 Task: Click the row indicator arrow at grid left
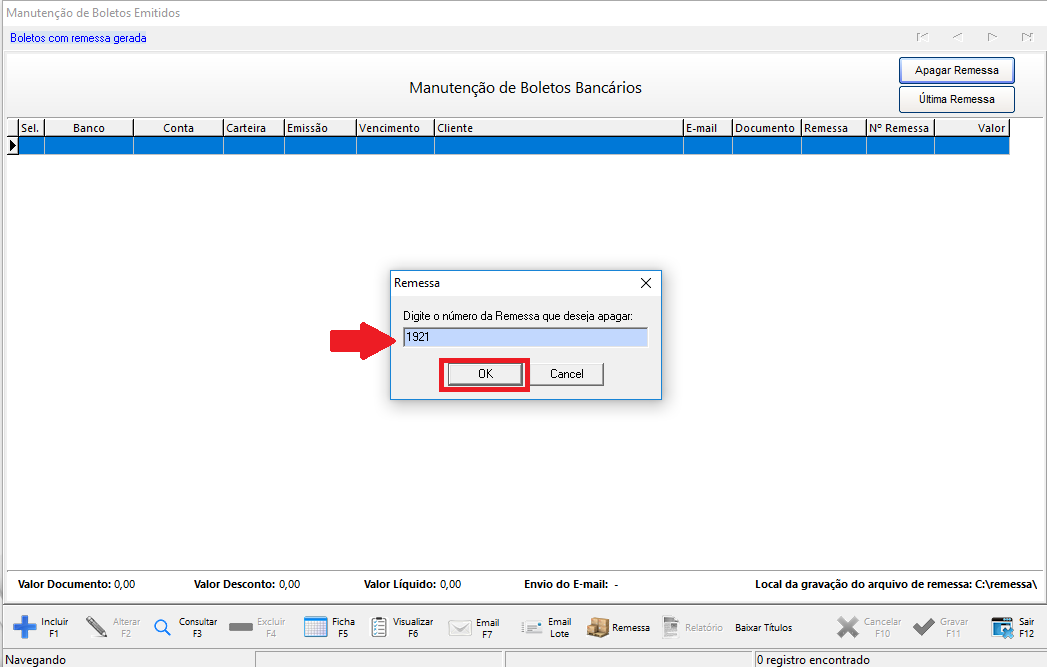[13, 146]
